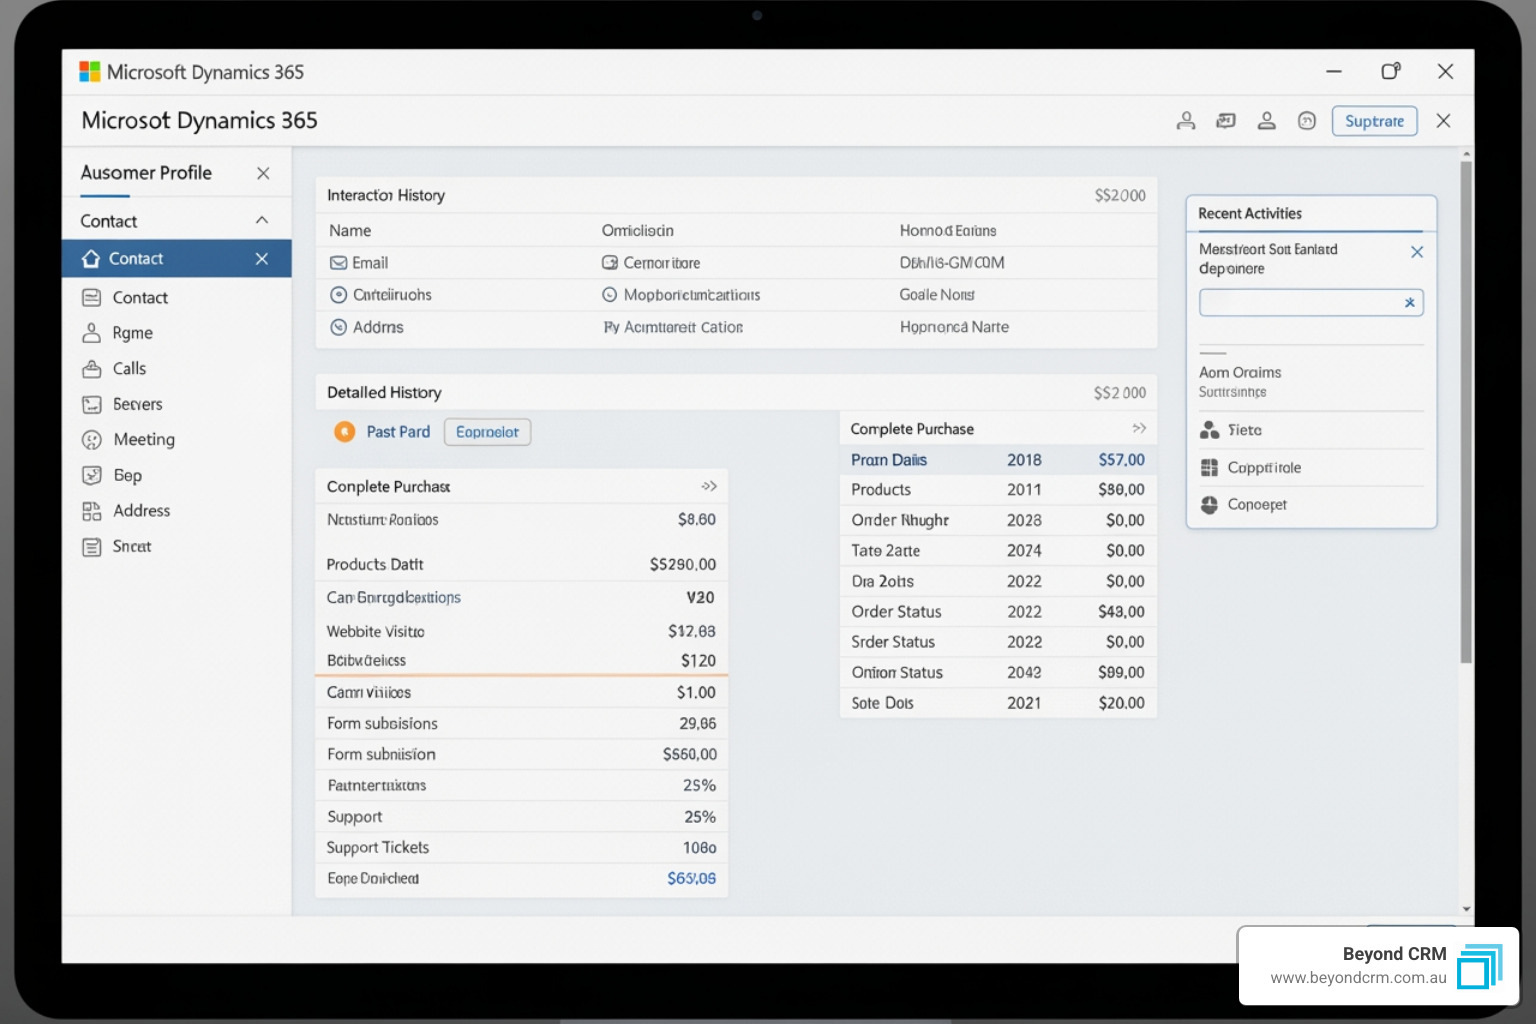Click the circular help icon in header
The image size is (1536, 1024).
1307,121
